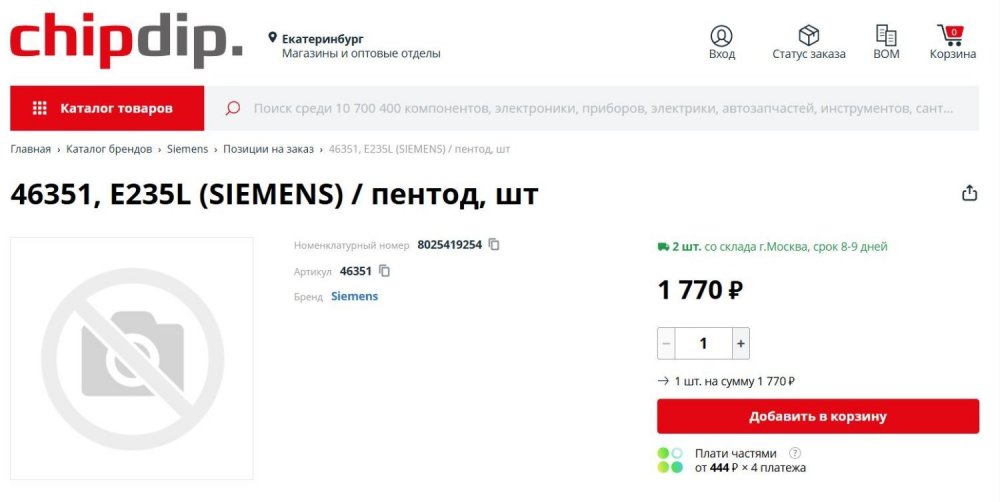Open the Siemens brand link

click(x=354, y=296)
